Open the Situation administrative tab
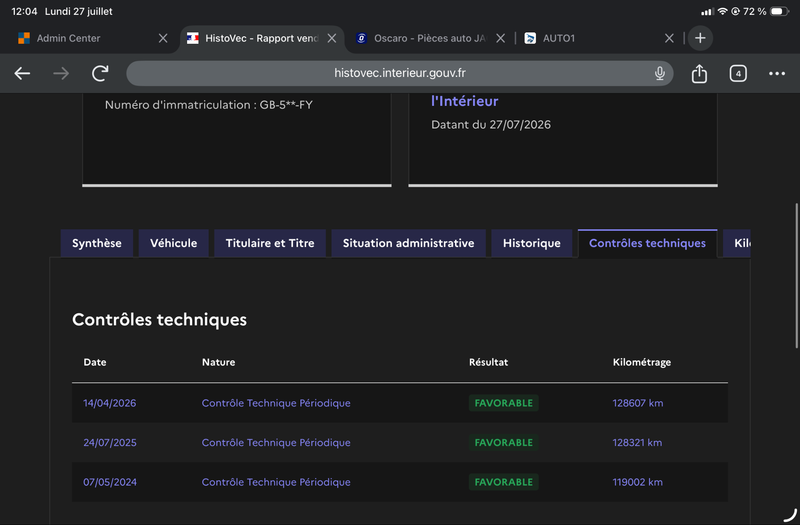Image resolution: width=800 pixels, height=525 pixels. pyautogui.click(x=408, y=243)
